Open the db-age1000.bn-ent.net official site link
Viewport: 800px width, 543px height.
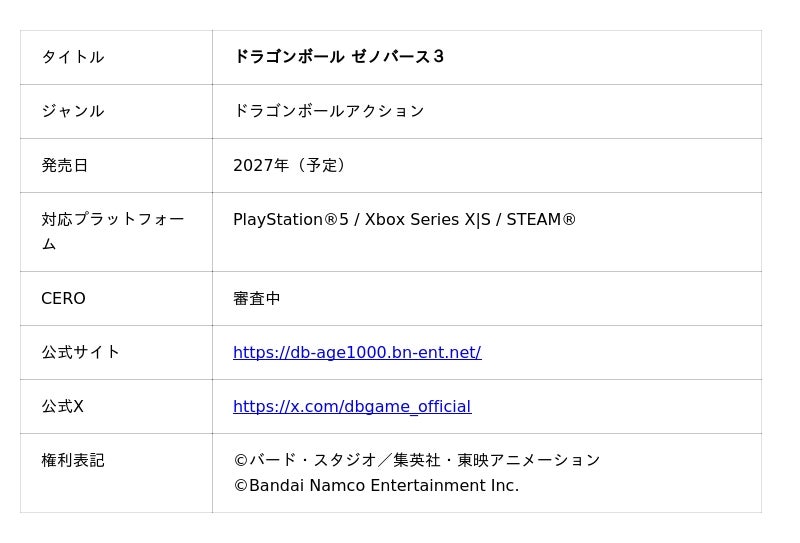coord(357,352)
